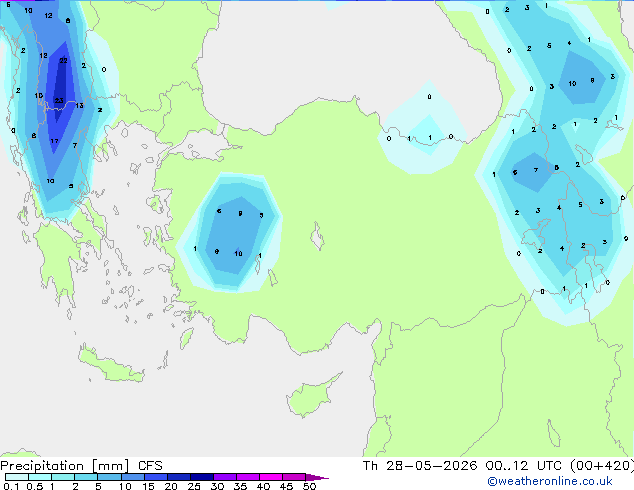Click the '50' legend label

[x=309, y=486]
